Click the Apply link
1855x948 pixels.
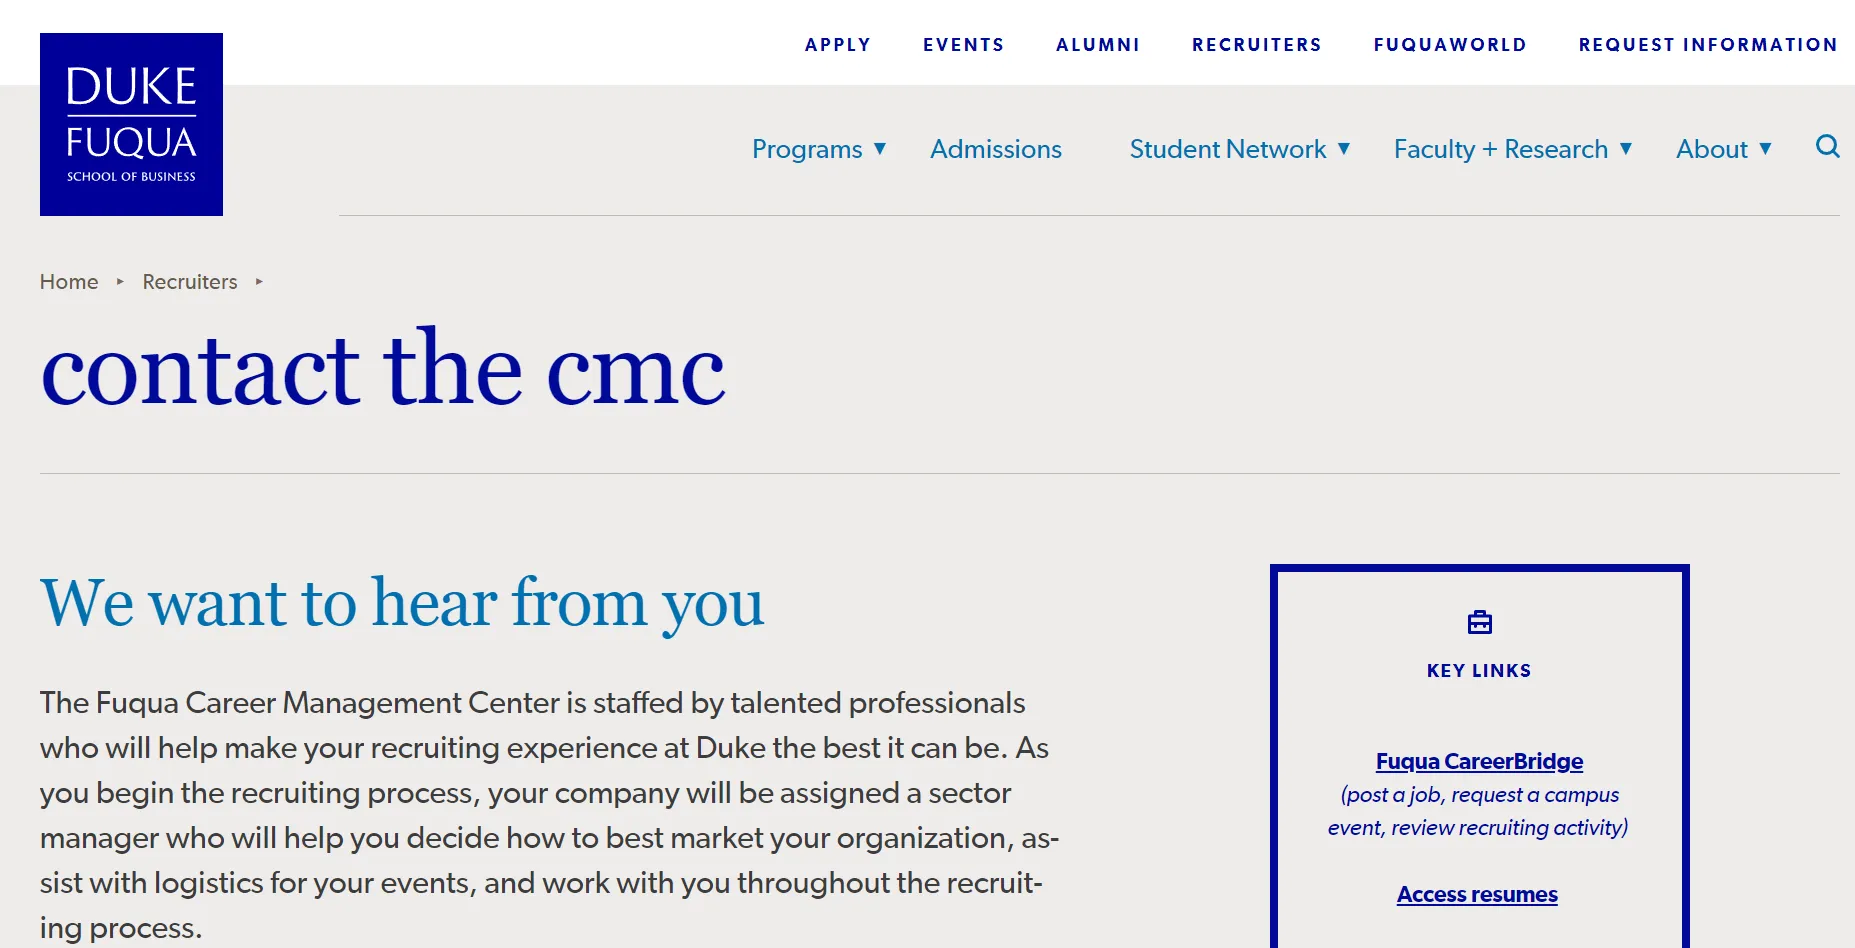(838, 45)
